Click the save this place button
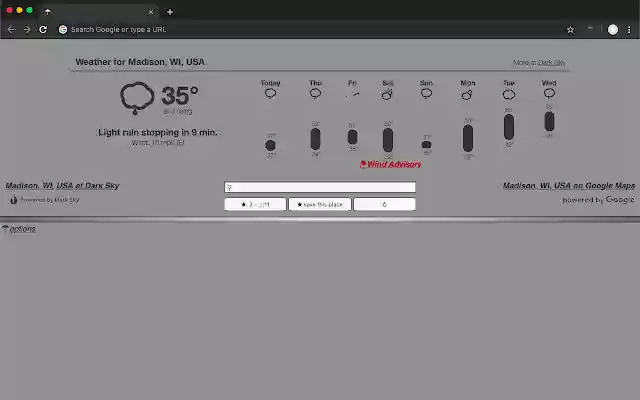 coord(320,204)
